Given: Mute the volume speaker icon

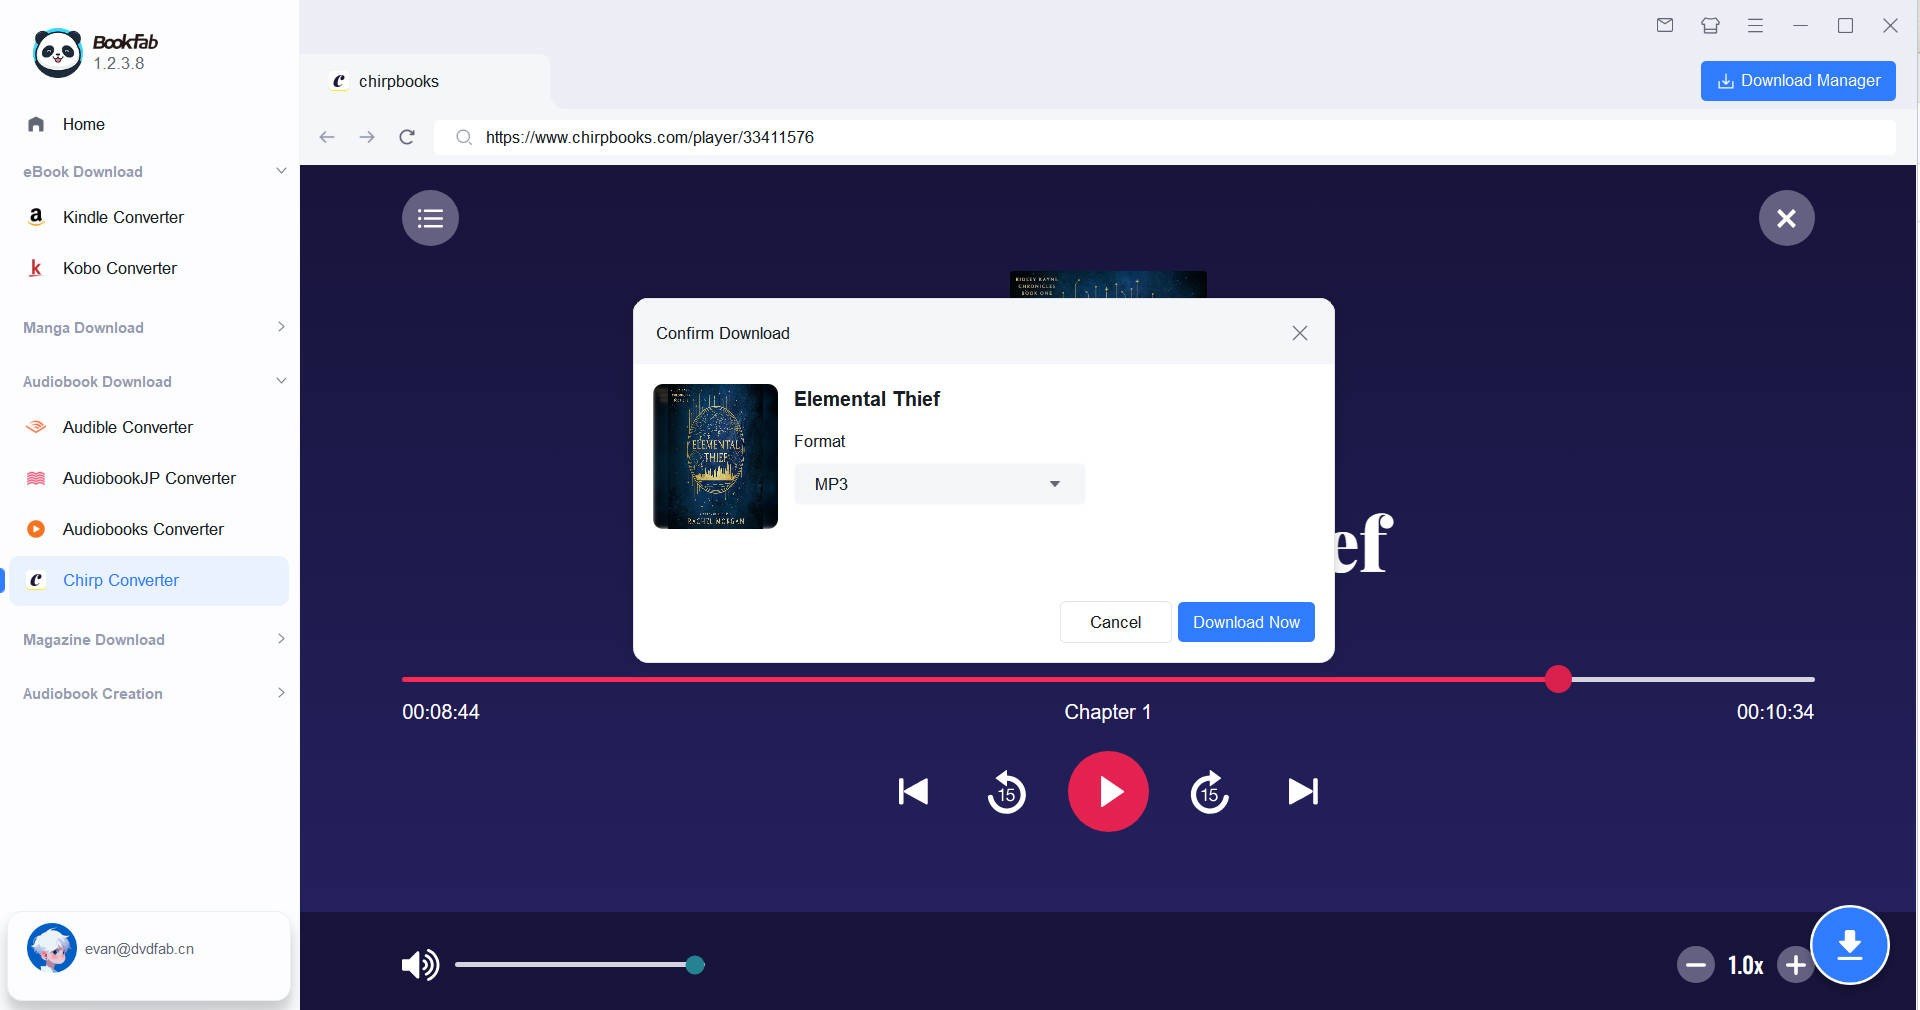Looking at the screenshot, I should point(420,965).
